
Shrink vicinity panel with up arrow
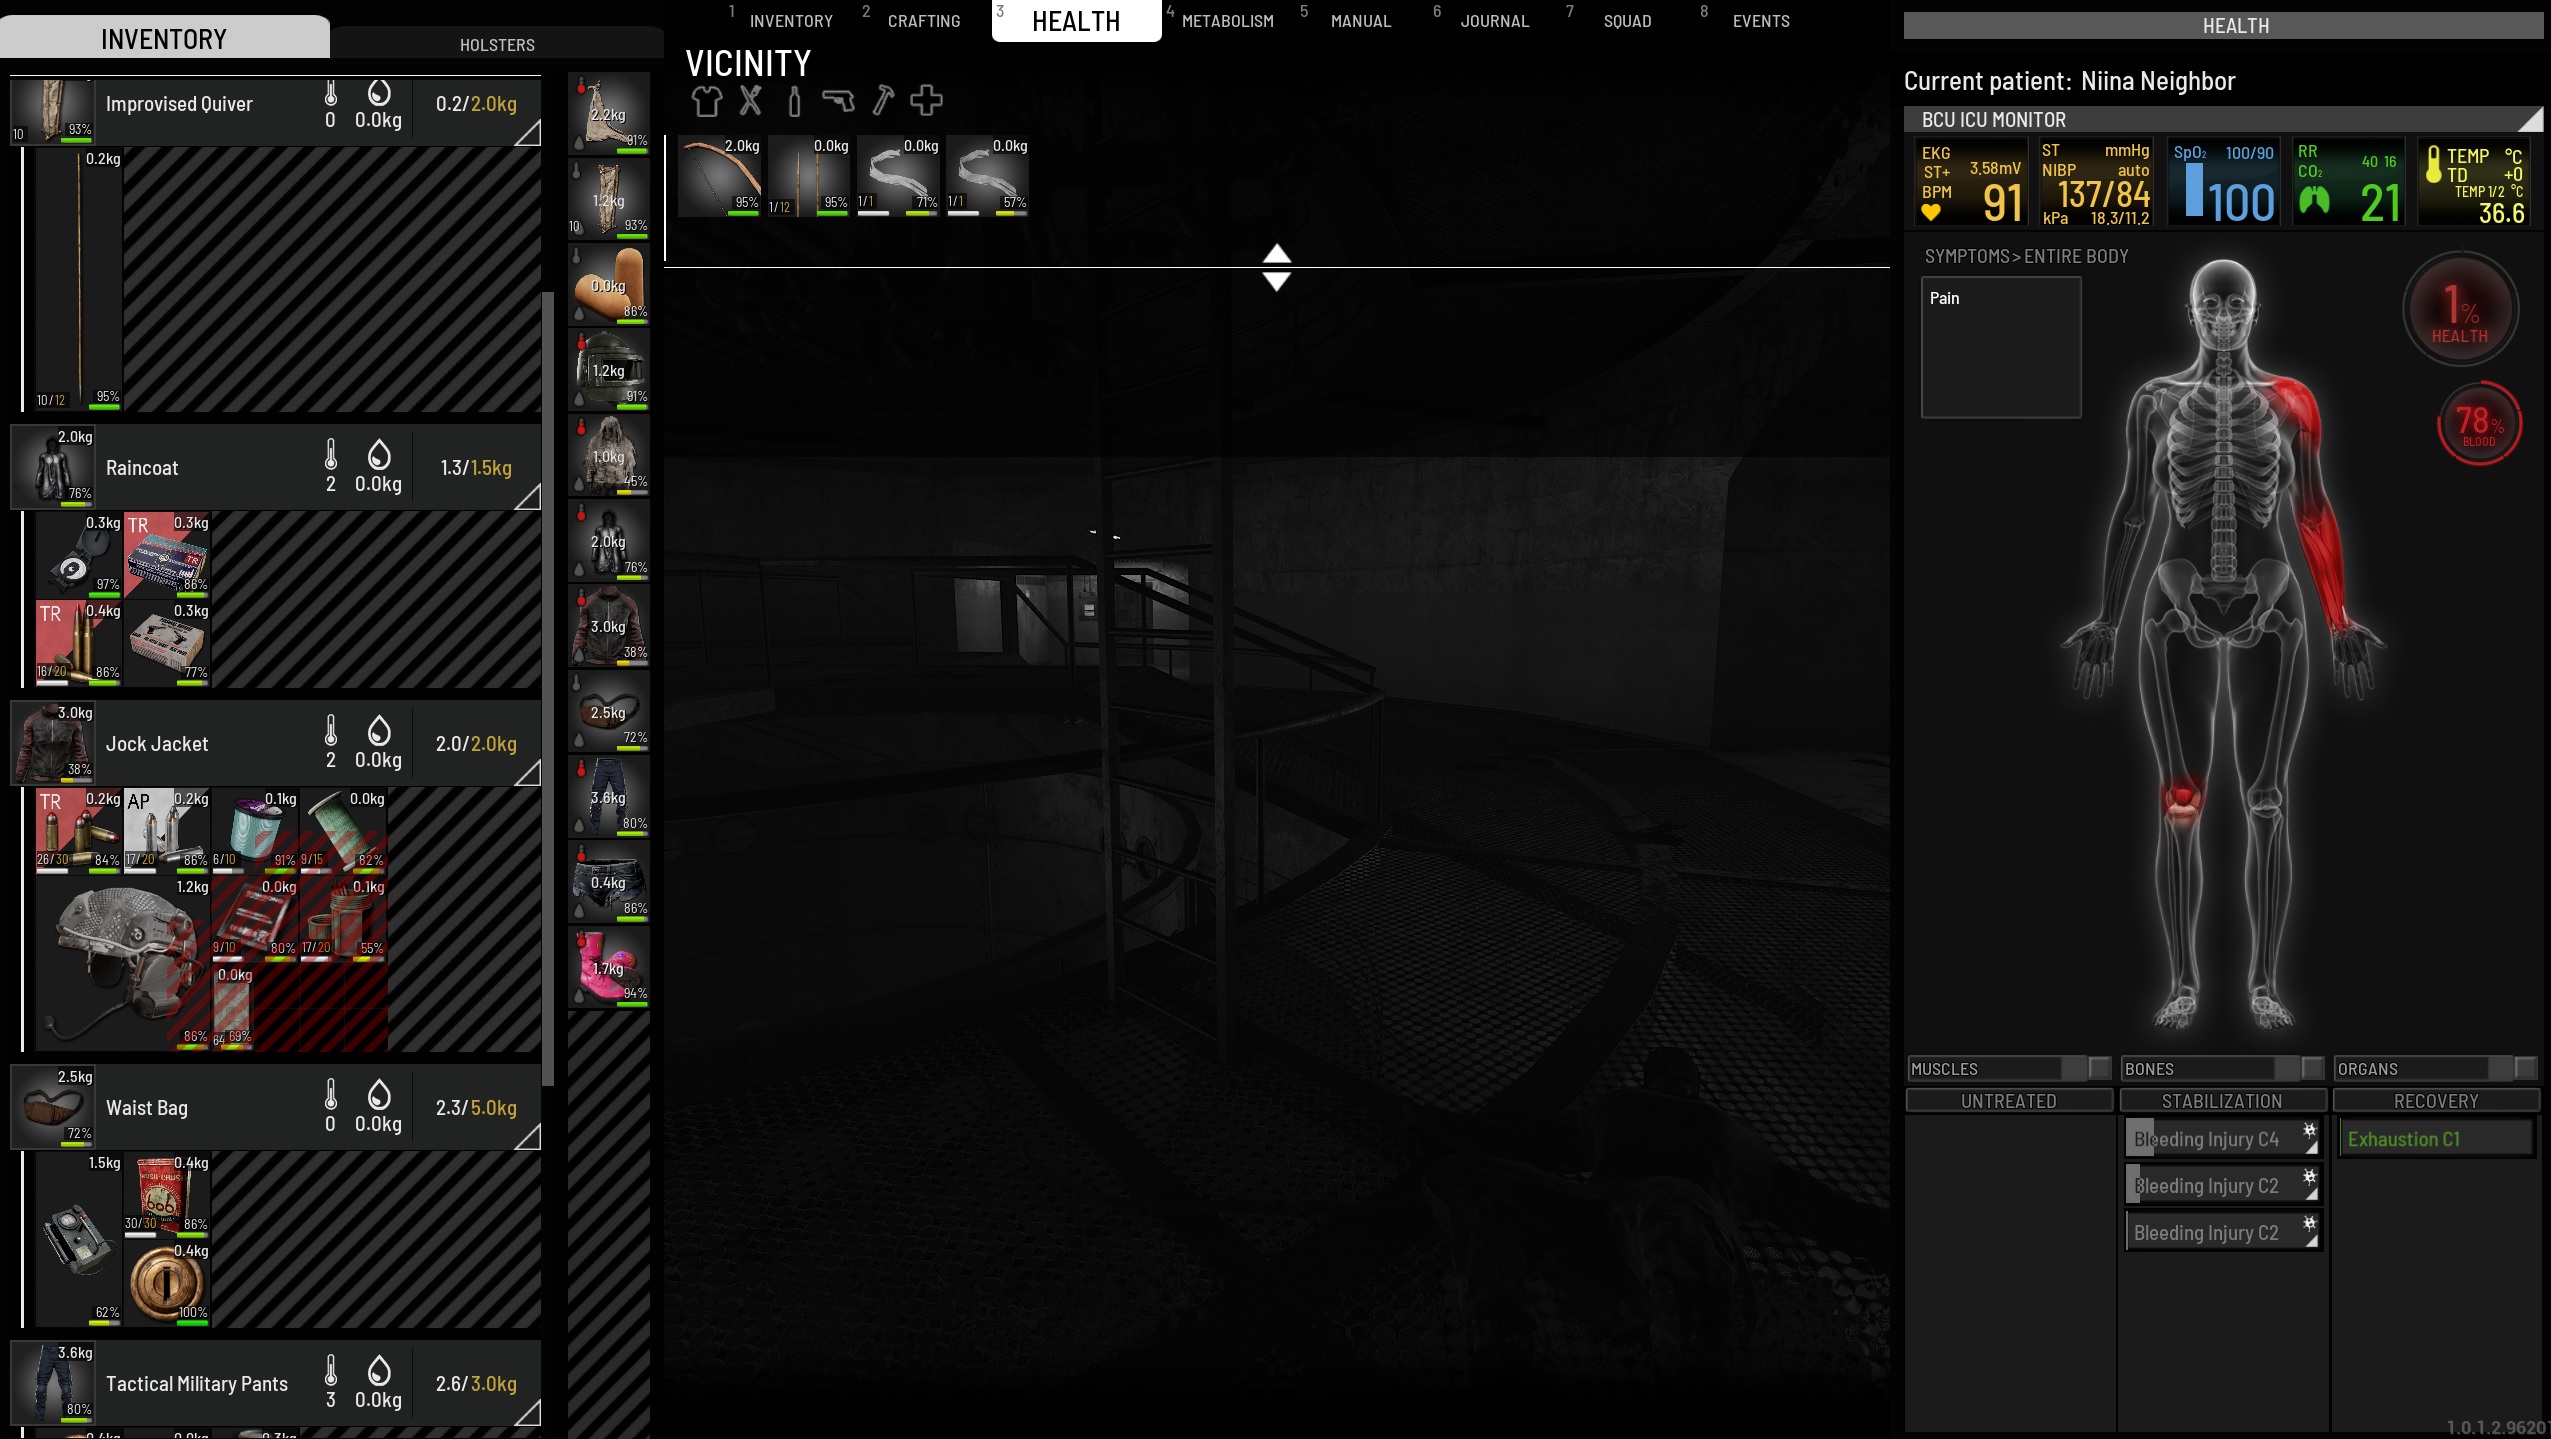[1277, 253]
